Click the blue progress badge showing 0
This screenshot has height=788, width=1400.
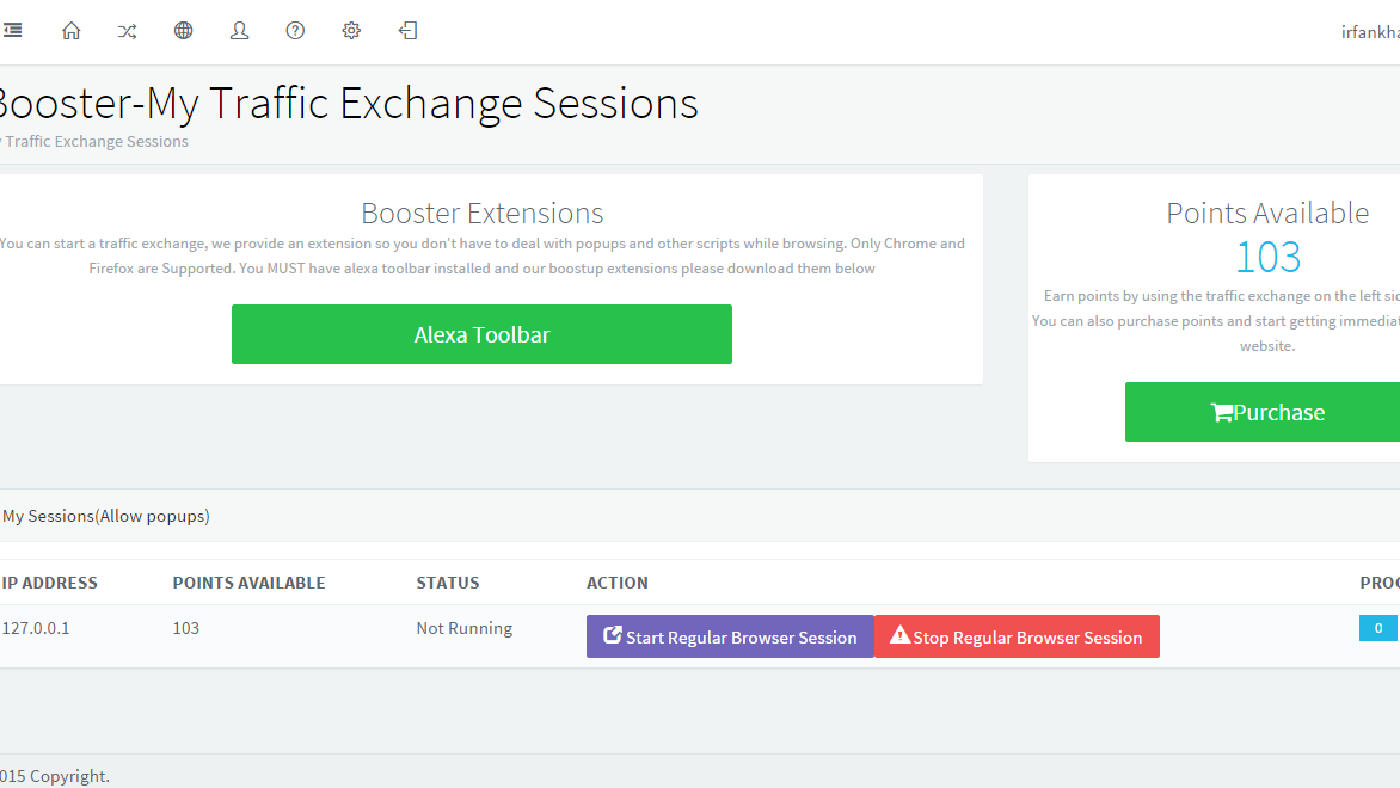coord(1378,628)
